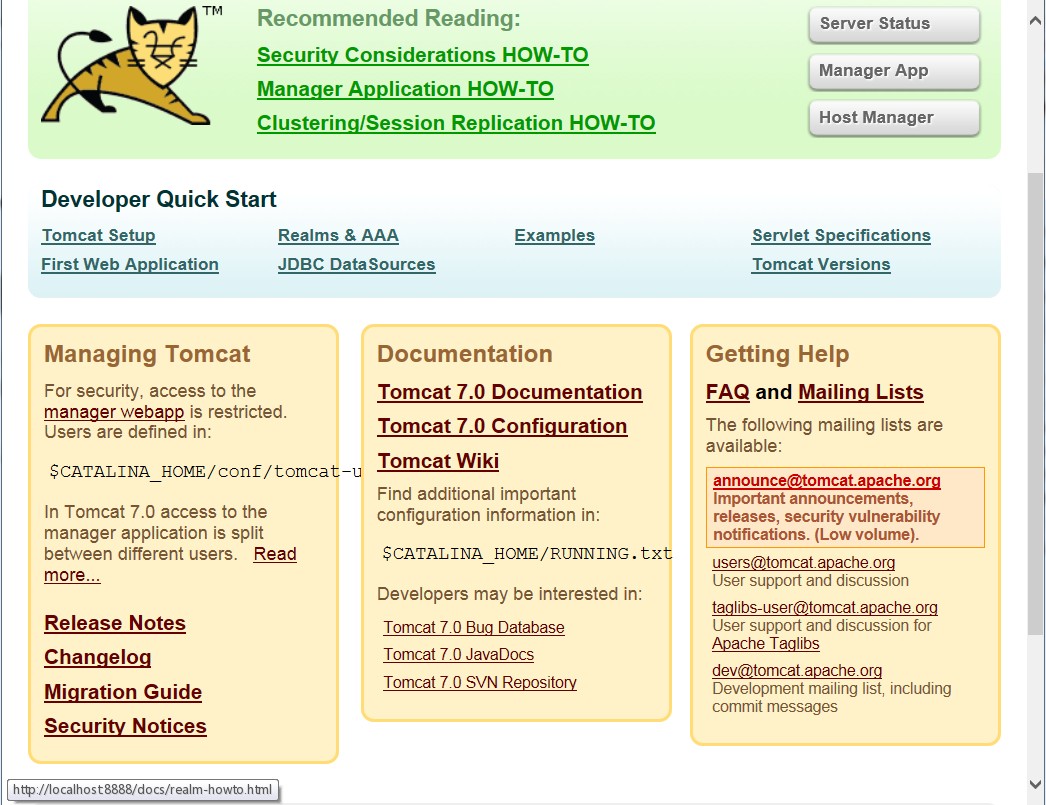Open the Examples link

pos(554,235)
